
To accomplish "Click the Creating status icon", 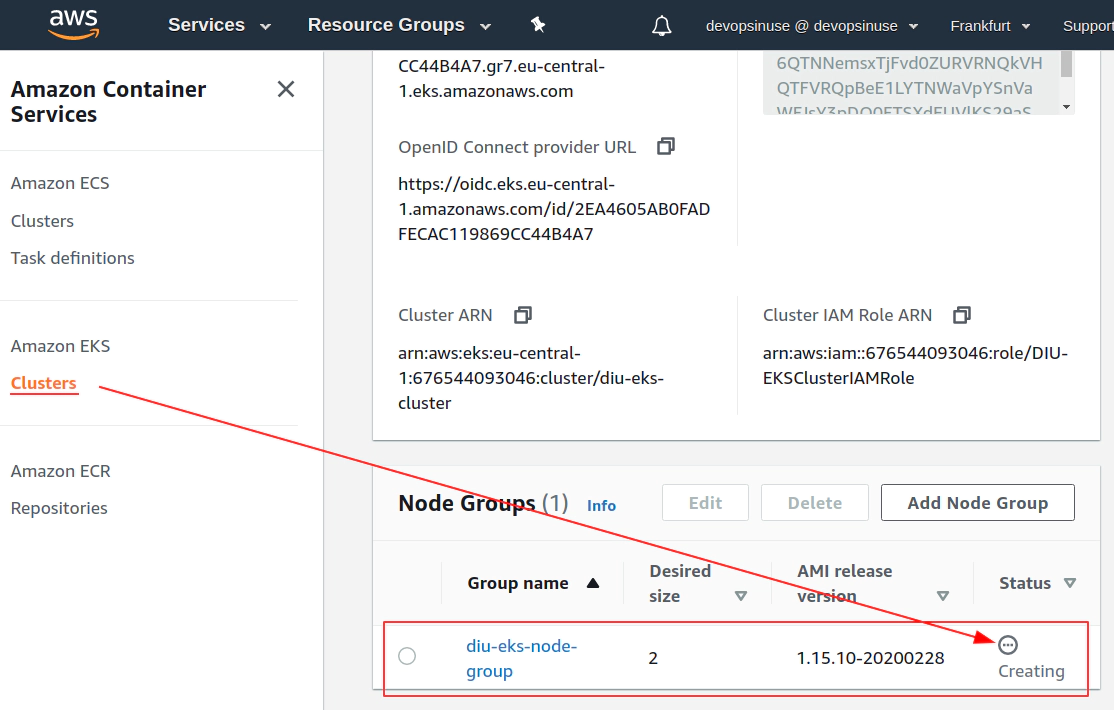I will point(1007,645).
